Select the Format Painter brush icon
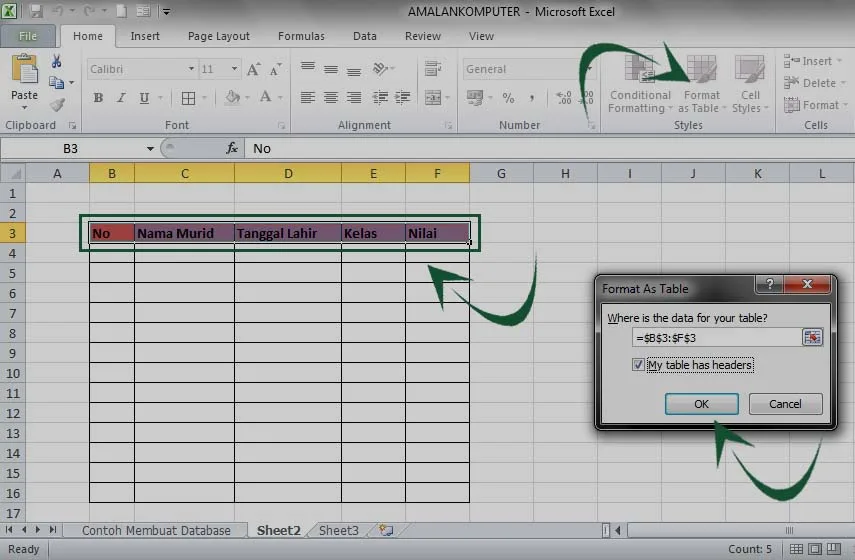This screenshot has width=855, height=560. pyautogui.click(x=57, y=104)
